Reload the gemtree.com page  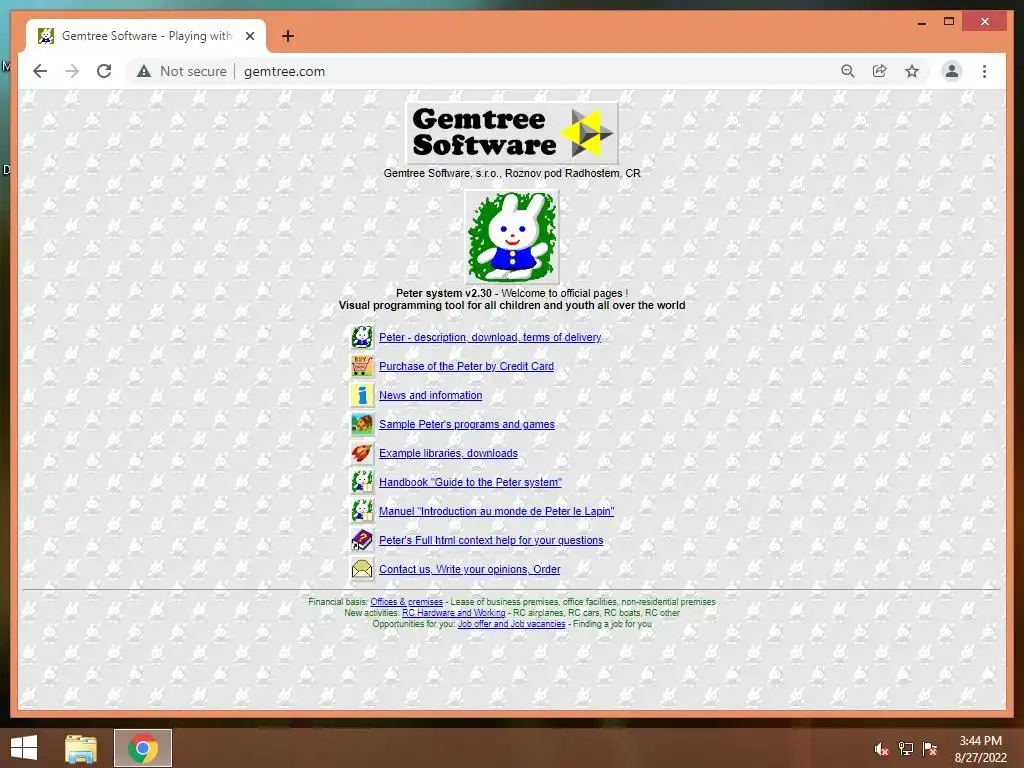[x=104, y=71]
